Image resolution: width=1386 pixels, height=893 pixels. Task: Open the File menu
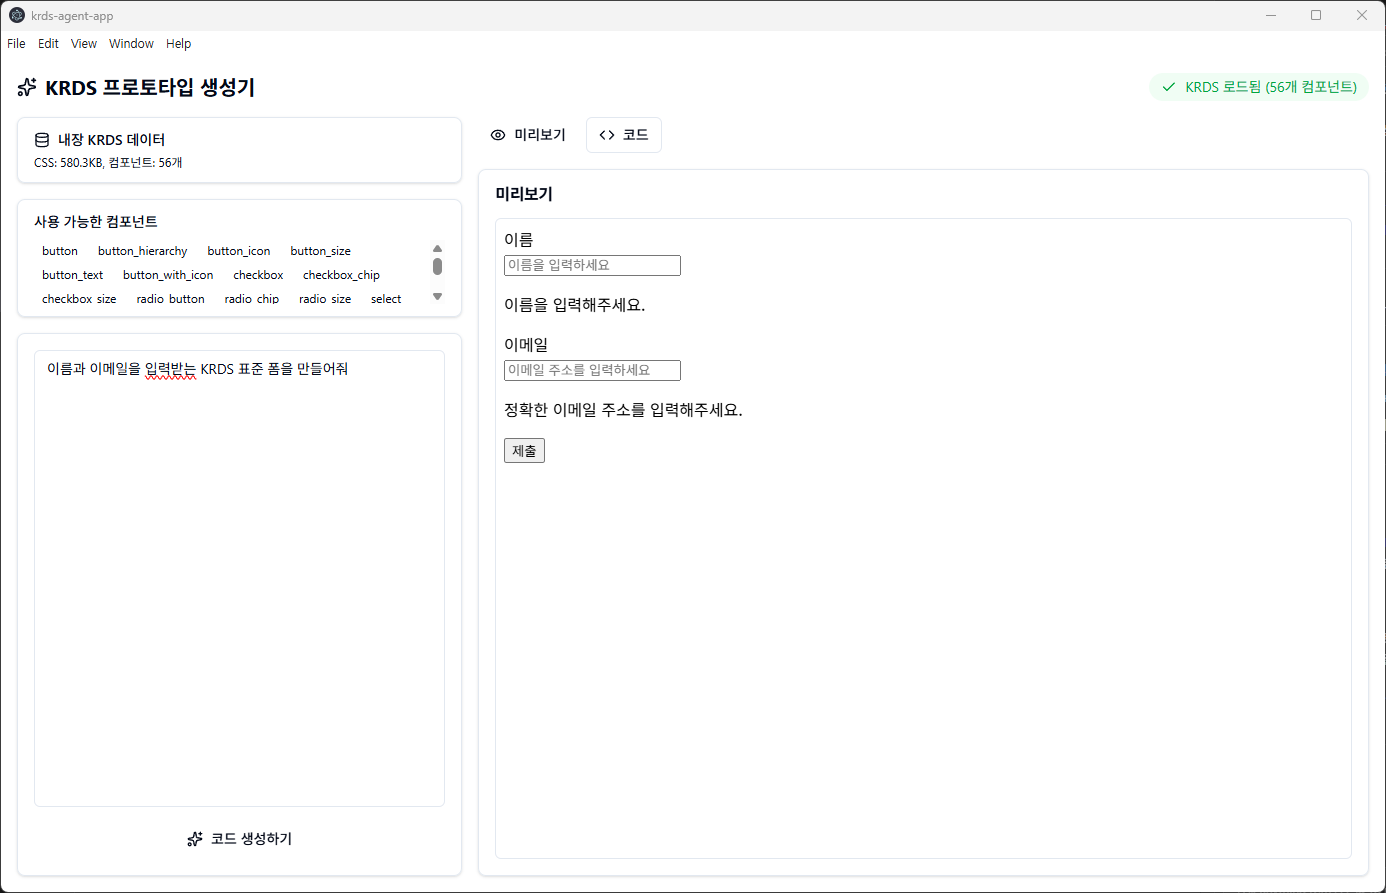pyautogui.click(x=16, y=44)
